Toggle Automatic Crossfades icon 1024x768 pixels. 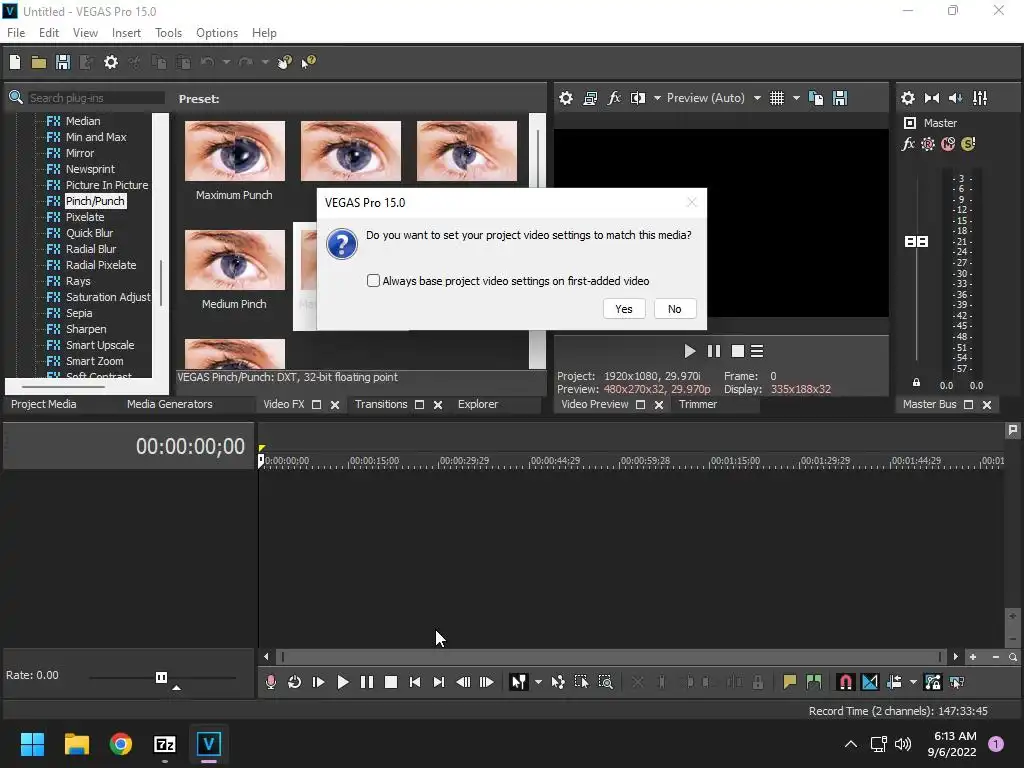870,682
